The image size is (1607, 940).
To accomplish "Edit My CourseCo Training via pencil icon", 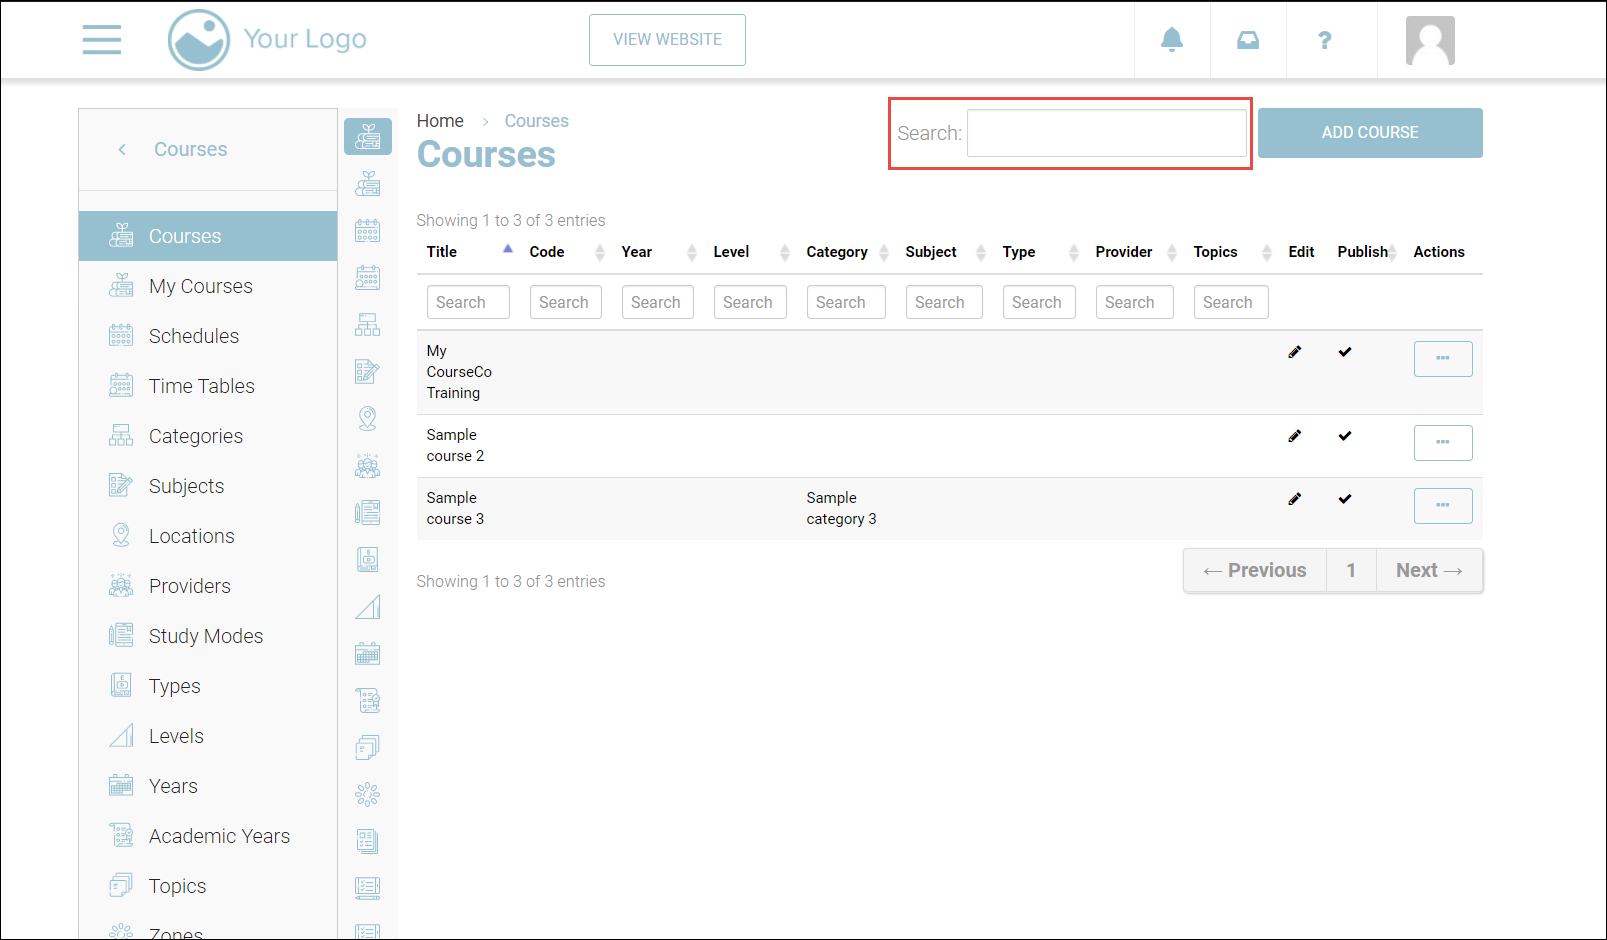I will (x=1294, y=352).
